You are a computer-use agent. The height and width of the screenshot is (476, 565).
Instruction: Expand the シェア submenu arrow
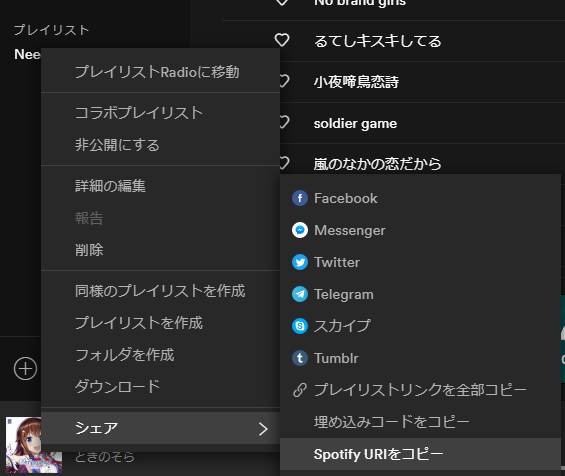point(263,429)
